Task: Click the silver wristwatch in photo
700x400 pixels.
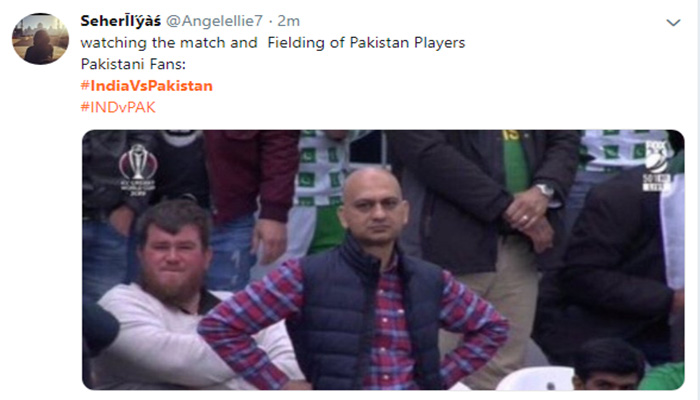Action: click(546, 191)
